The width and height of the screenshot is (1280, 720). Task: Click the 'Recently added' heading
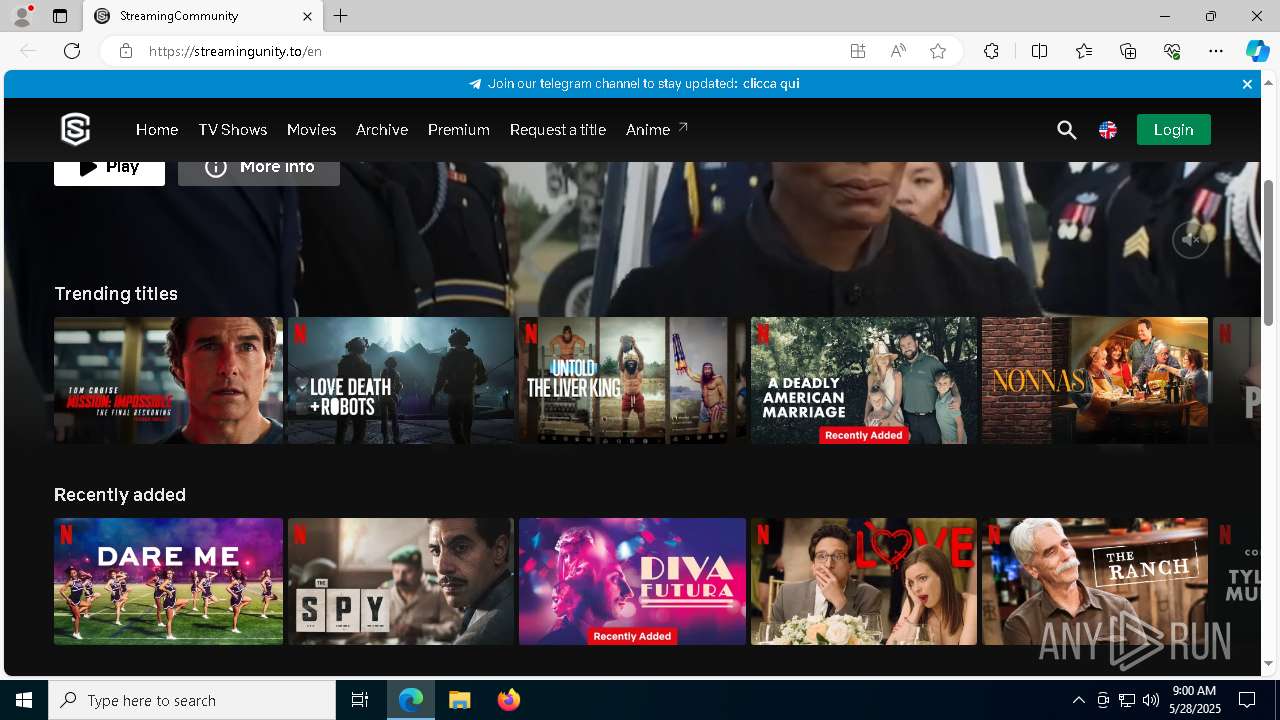[x=120, y=494]
